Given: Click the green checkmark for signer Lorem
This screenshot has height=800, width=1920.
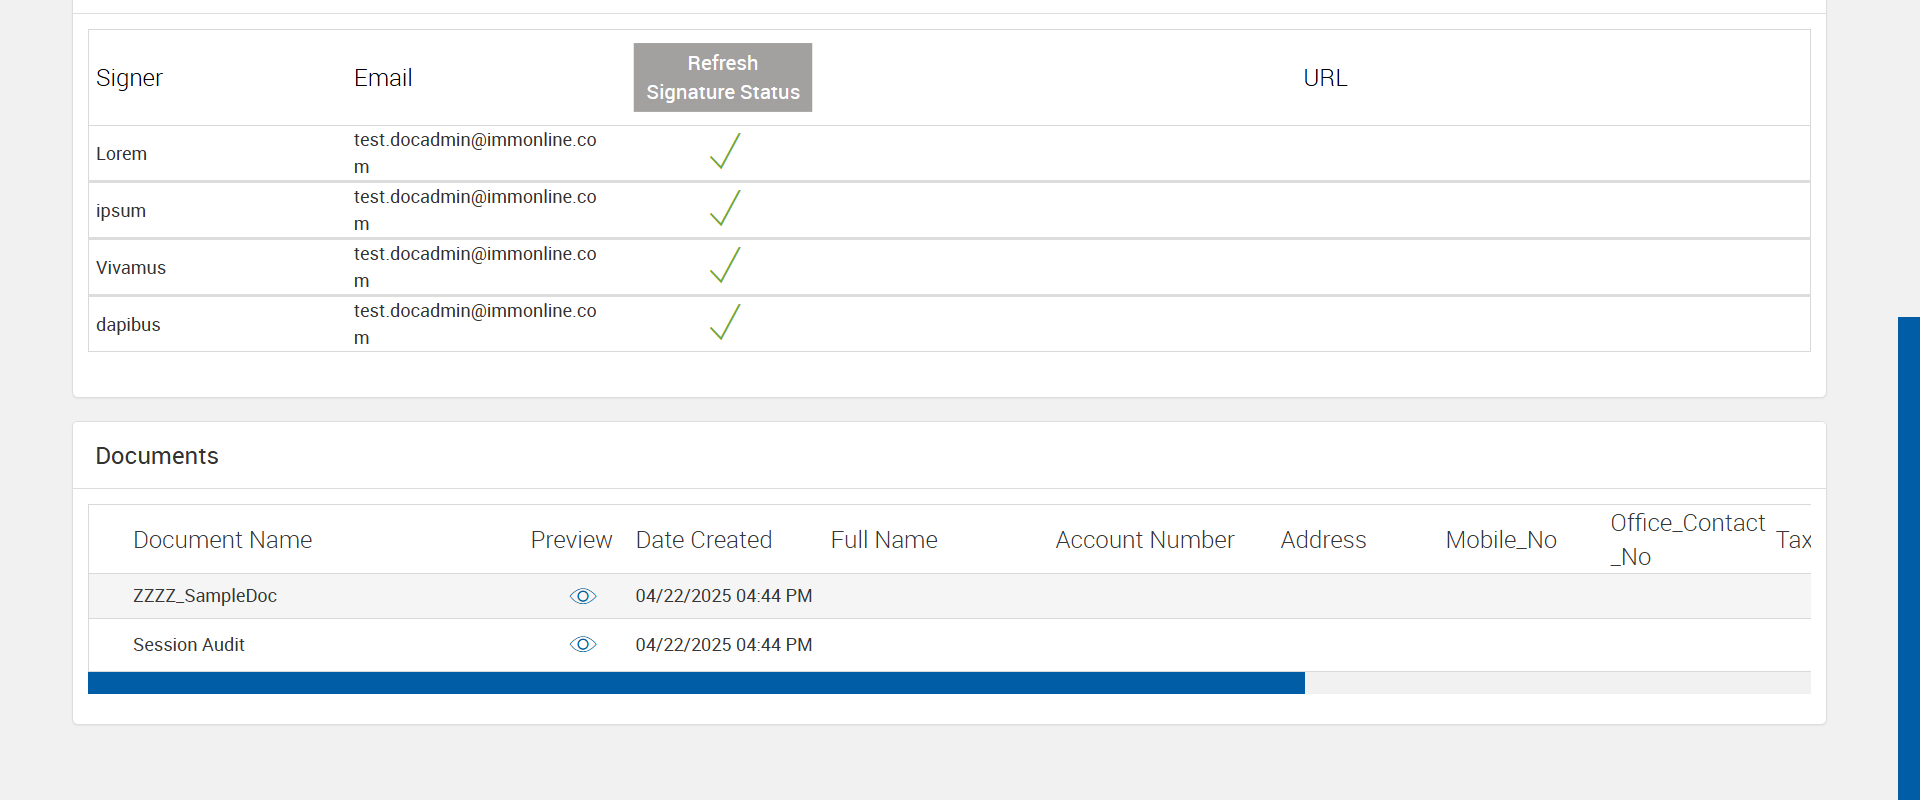Looking at the screenshot, I should pyautogui.click(x=725, y=151).
